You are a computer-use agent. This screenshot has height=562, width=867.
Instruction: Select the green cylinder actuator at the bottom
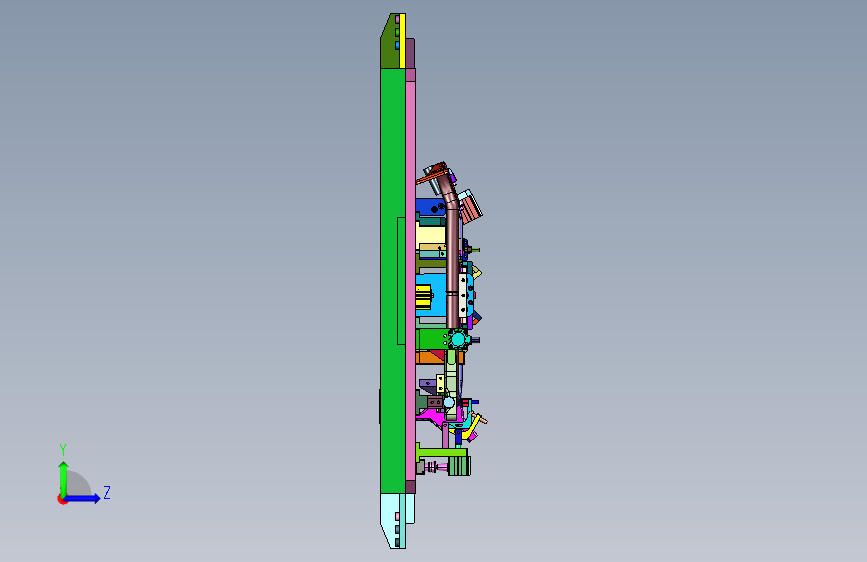pos(458,466)
